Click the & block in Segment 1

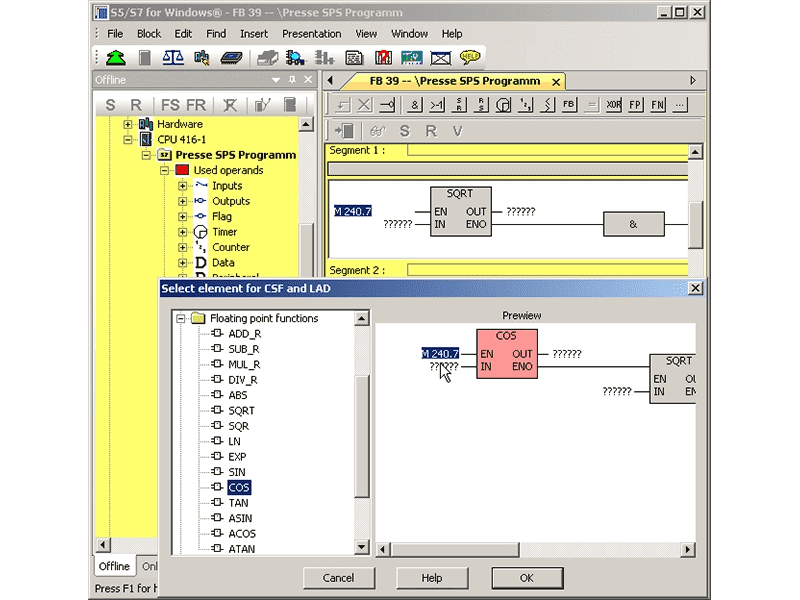(634, 224)
